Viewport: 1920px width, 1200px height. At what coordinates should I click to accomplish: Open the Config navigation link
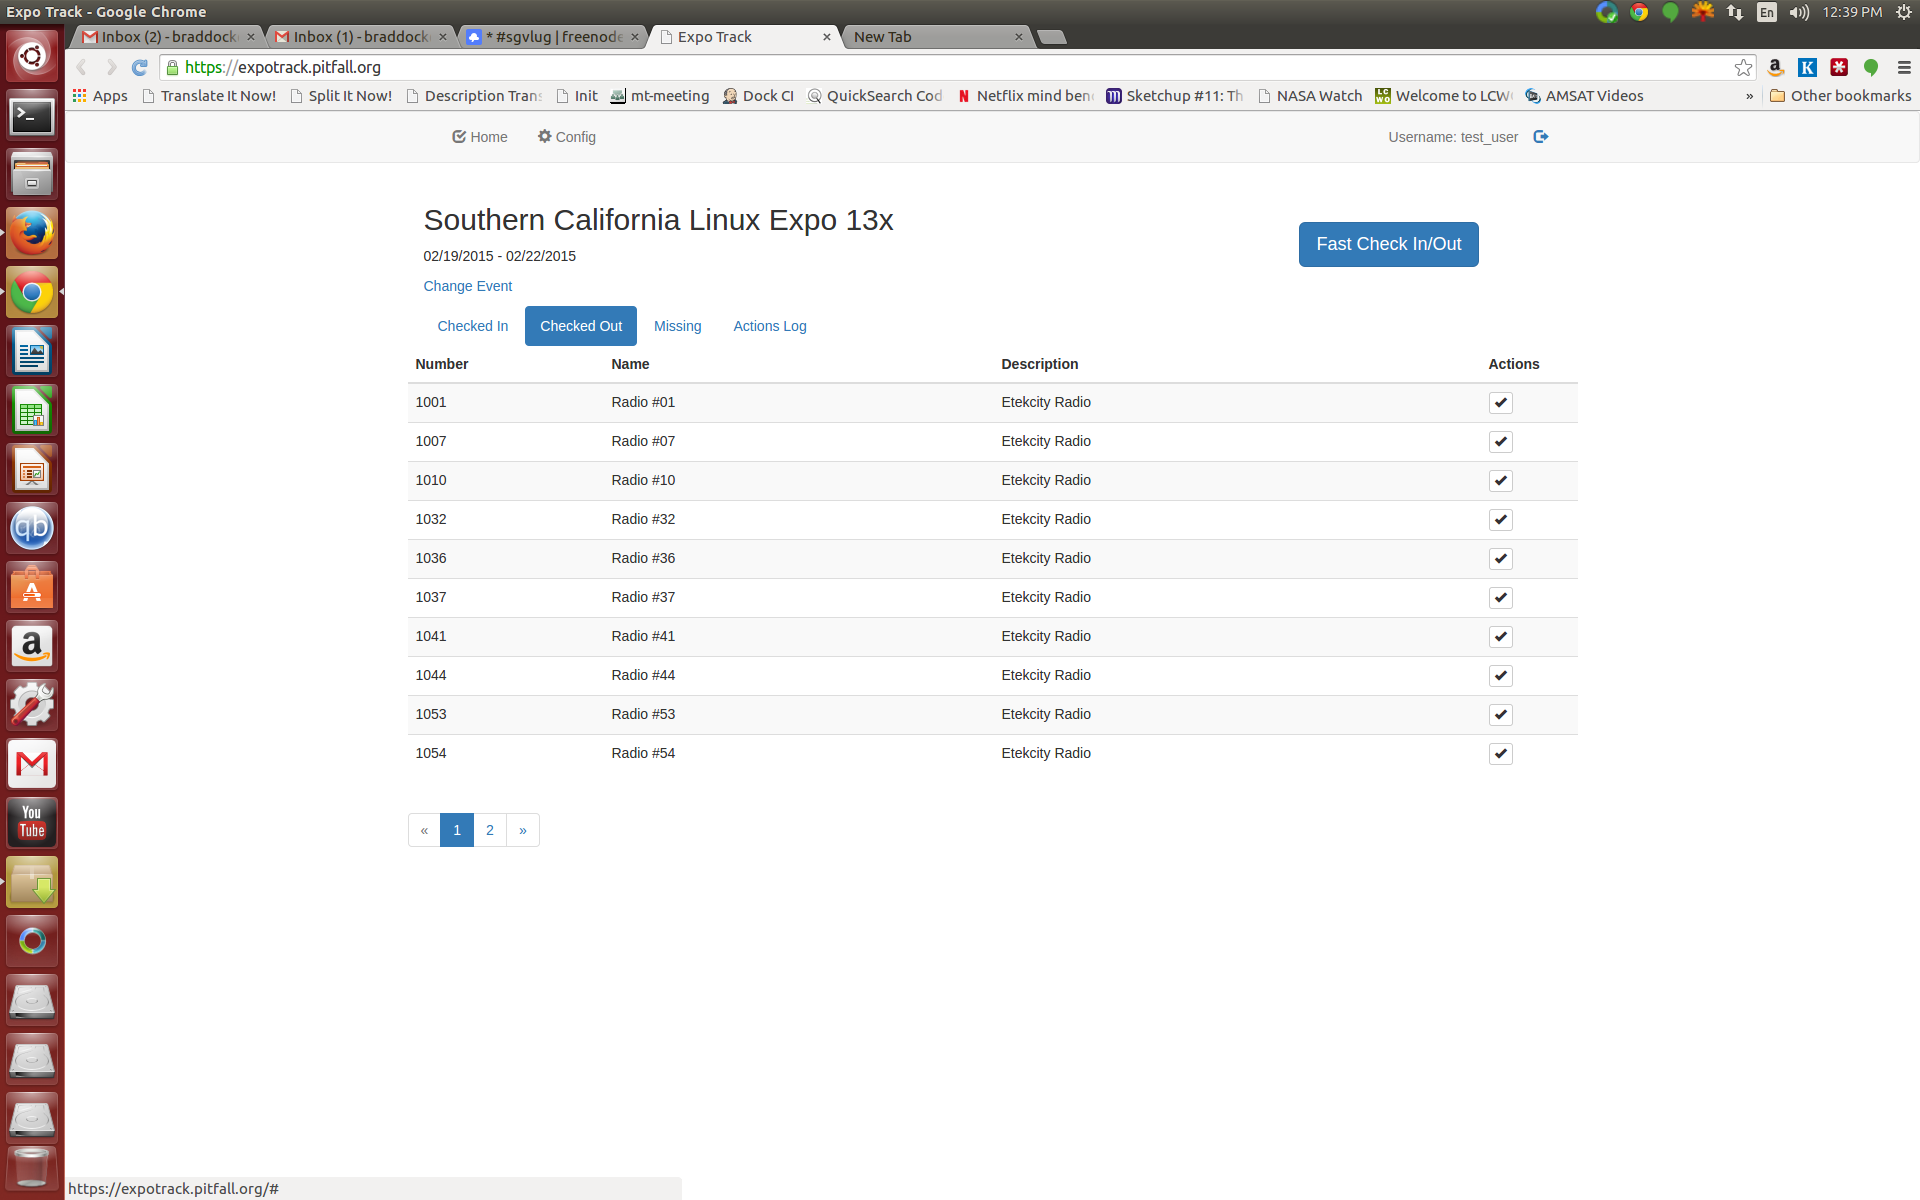click(x=567, y=137)
